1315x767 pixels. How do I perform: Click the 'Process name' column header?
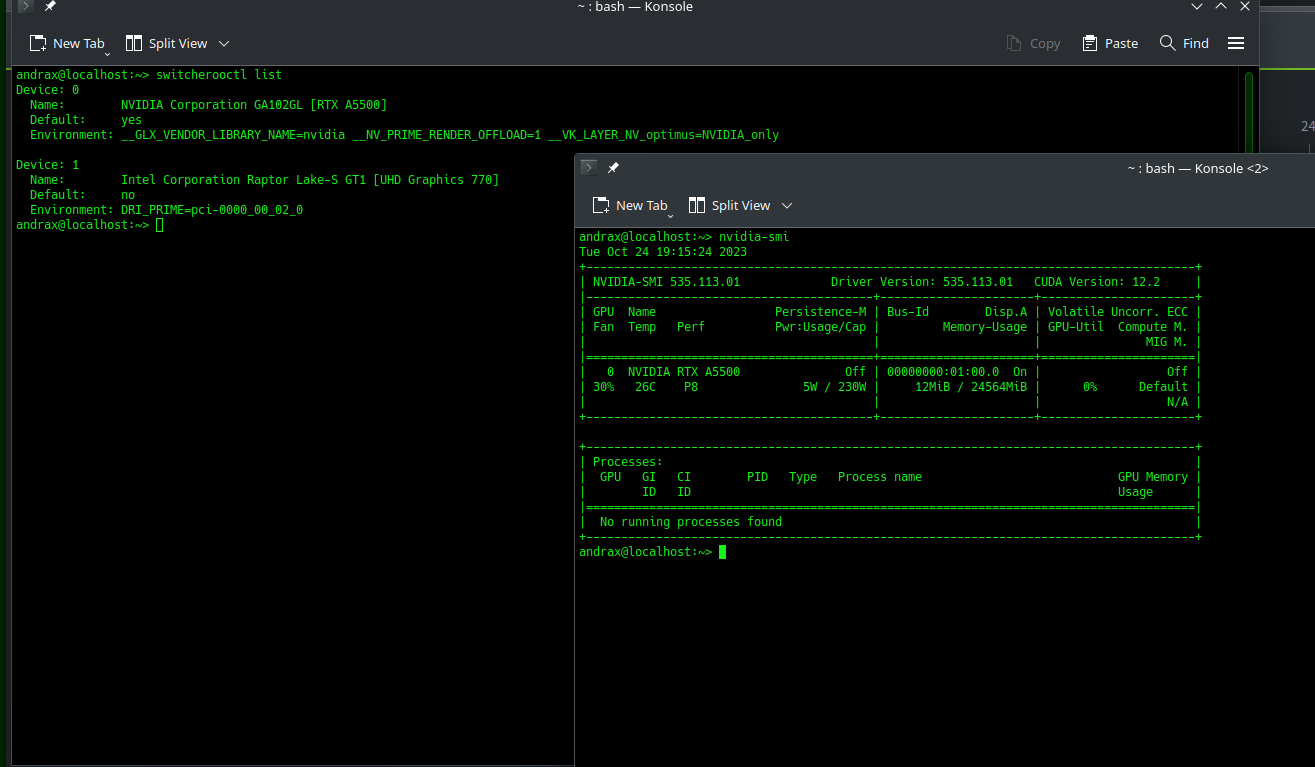880,477
